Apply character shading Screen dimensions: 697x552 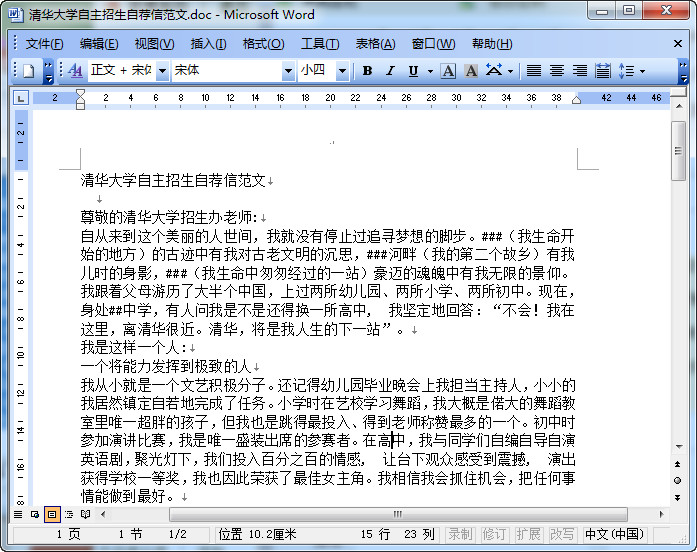[x=471, y=71]
